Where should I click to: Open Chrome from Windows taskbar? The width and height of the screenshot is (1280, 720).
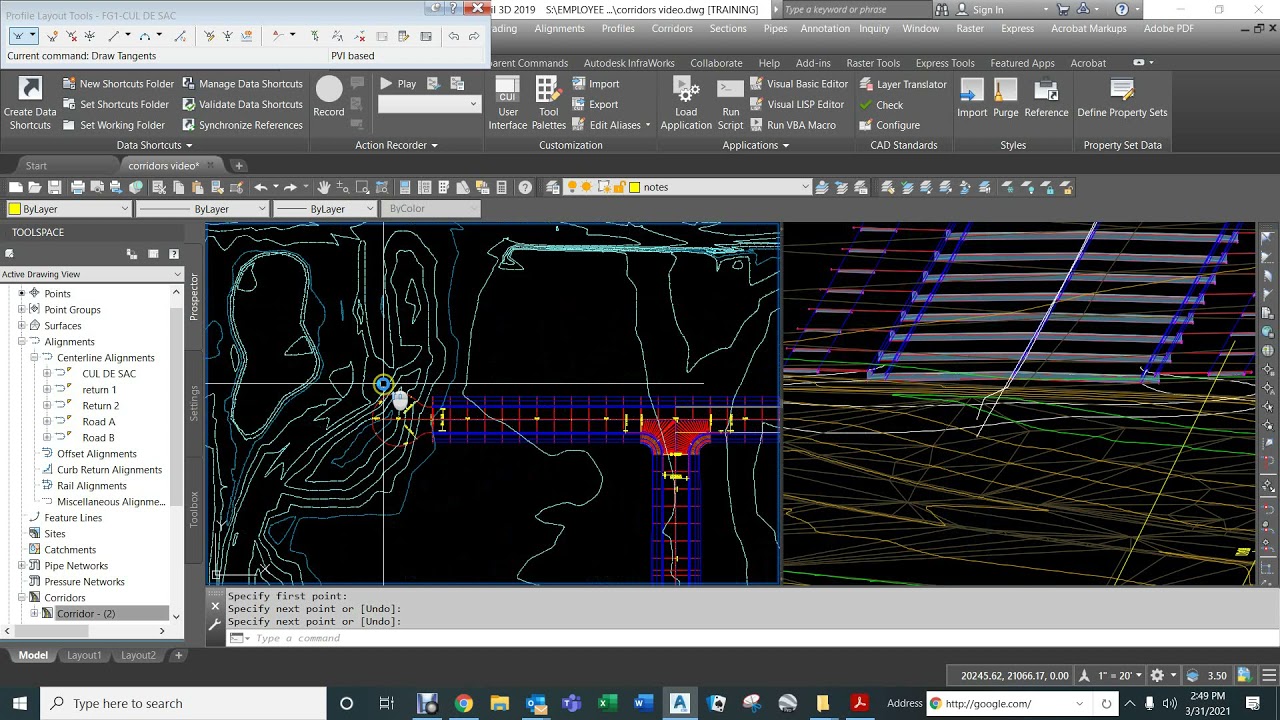pos(463,703)
